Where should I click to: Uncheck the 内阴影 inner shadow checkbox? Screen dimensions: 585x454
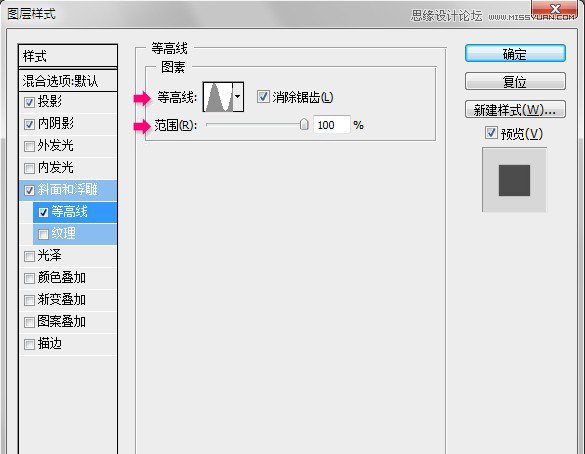point(29,124)
